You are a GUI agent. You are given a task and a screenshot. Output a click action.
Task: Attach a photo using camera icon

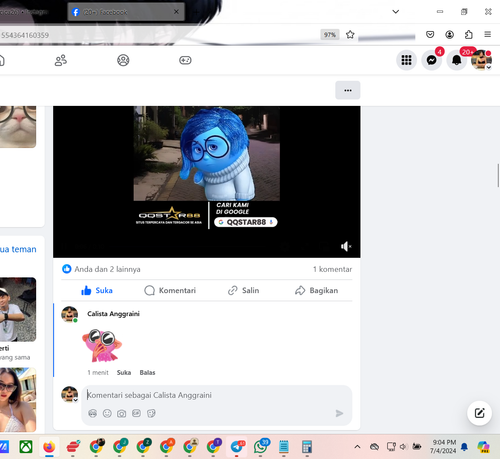click(x=122, y=414)
